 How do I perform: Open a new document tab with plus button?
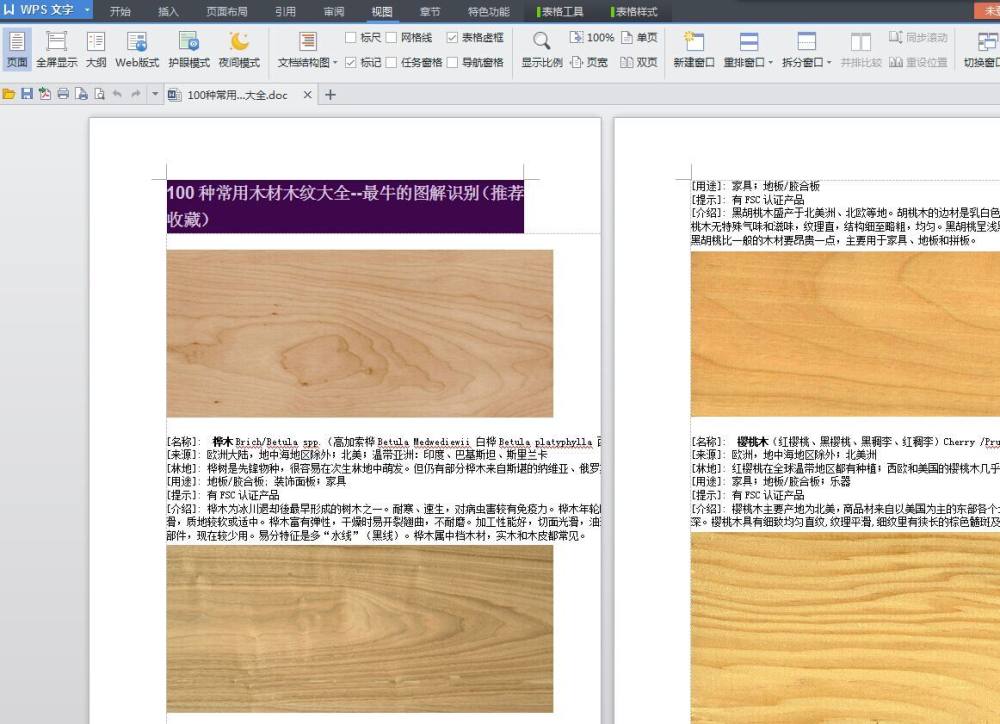click(x=331, y=95)
